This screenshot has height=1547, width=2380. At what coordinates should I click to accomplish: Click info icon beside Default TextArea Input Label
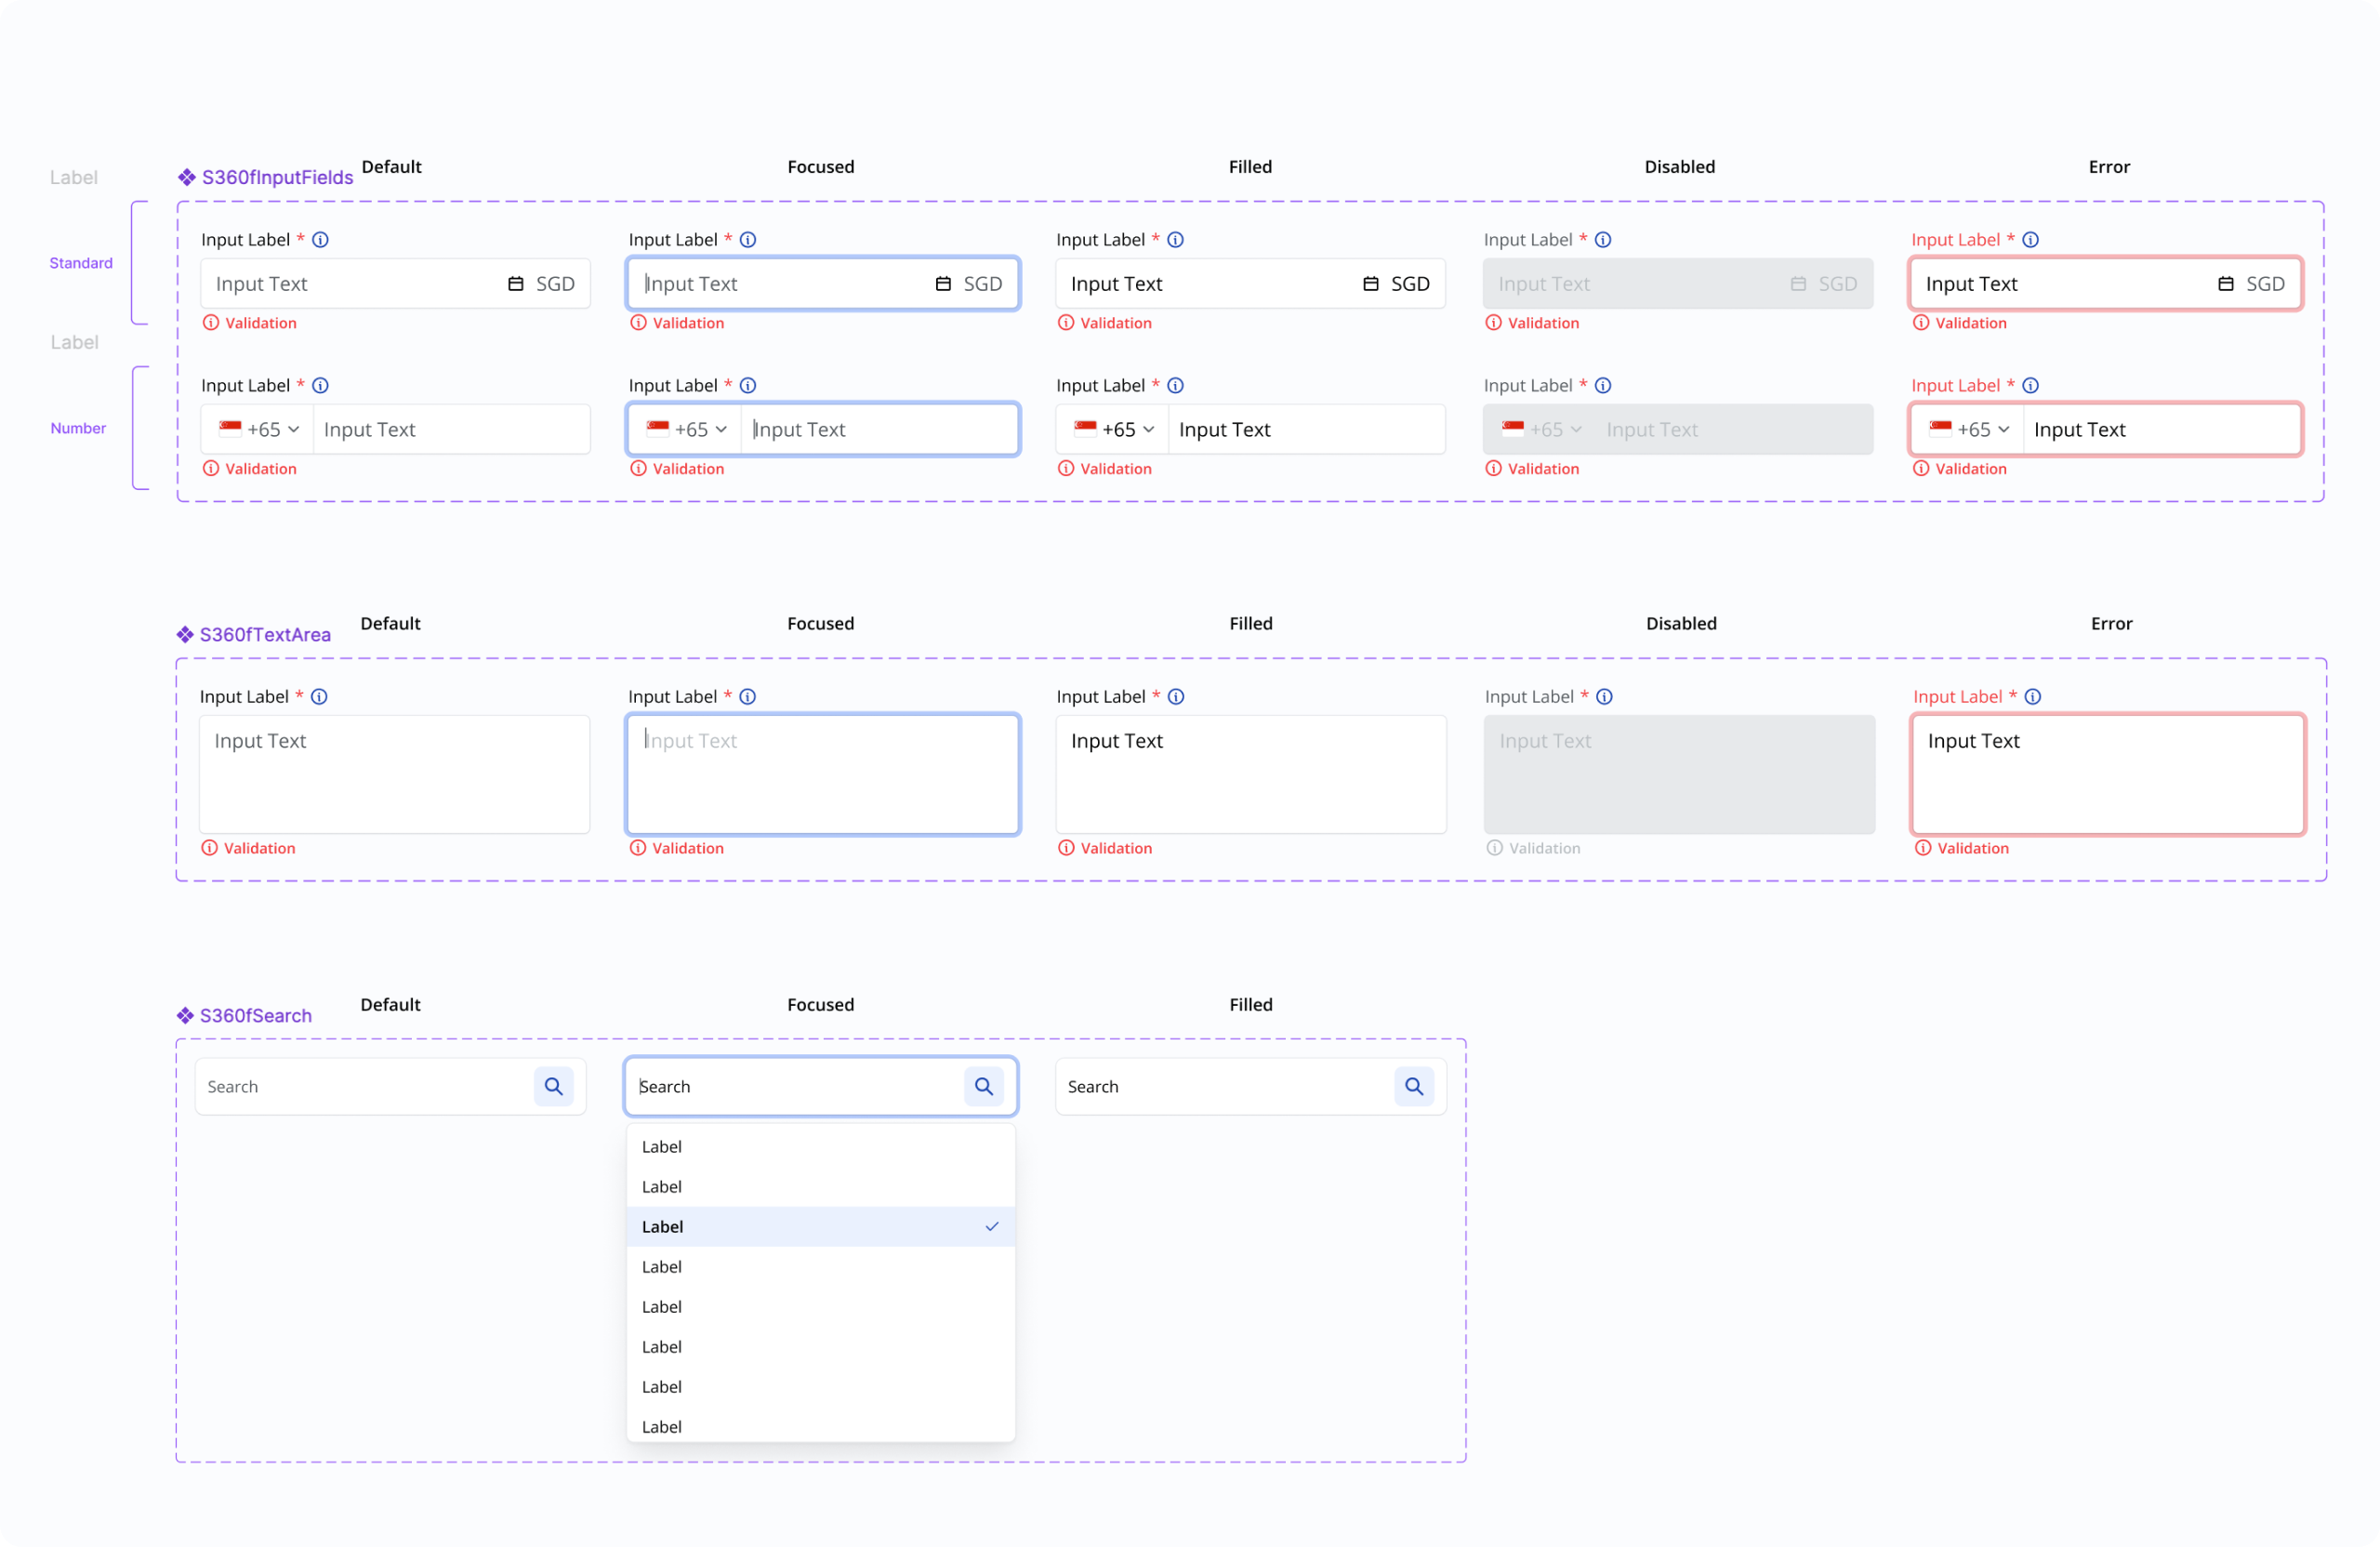(x=319, y=697)
